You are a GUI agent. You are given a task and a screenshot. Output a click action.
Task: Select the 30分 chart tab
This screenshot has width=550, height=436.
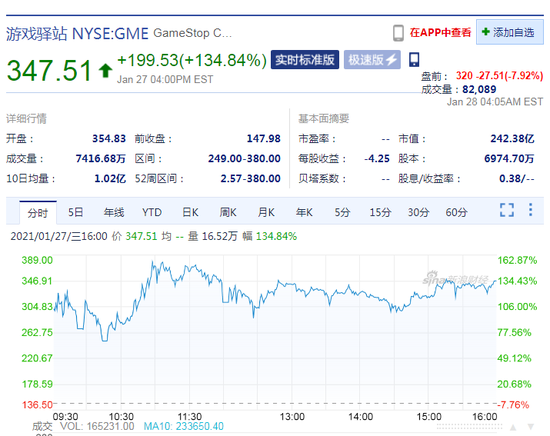point(418,212)
